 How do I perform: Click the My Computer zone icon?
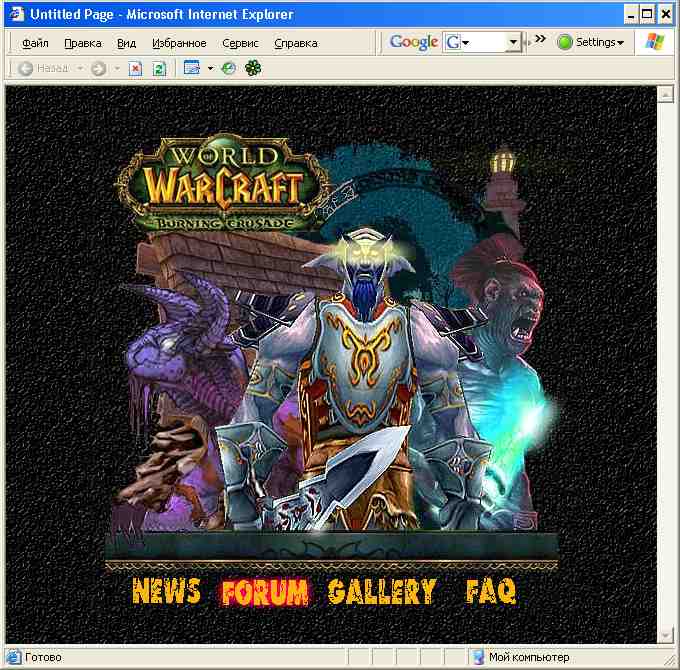coord(478,657)
